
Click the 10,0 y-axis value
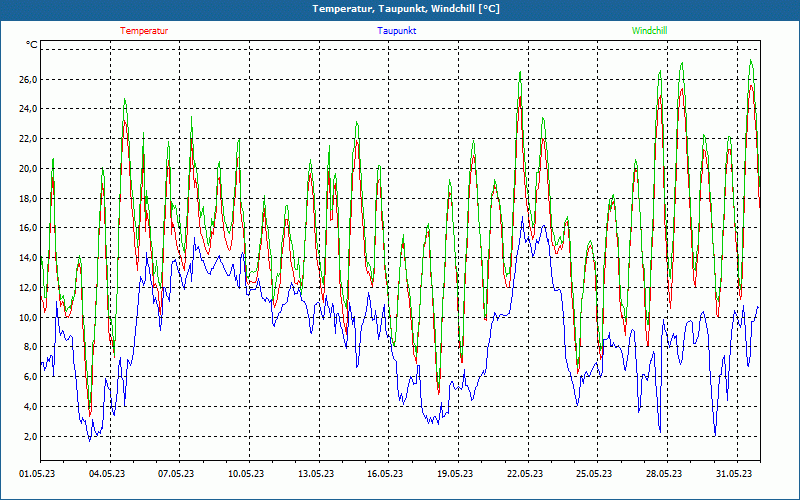tap(28, 317)
